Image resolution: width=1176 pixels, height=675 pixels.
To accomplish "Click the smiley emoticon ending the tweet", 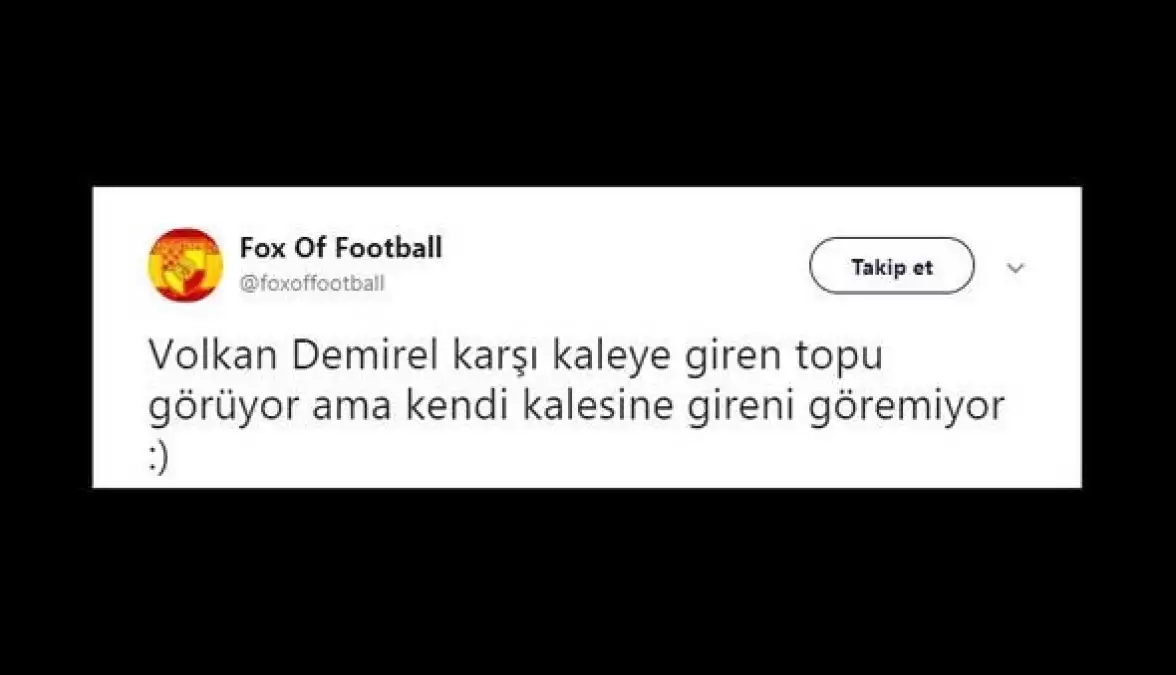I will (159, 460).
